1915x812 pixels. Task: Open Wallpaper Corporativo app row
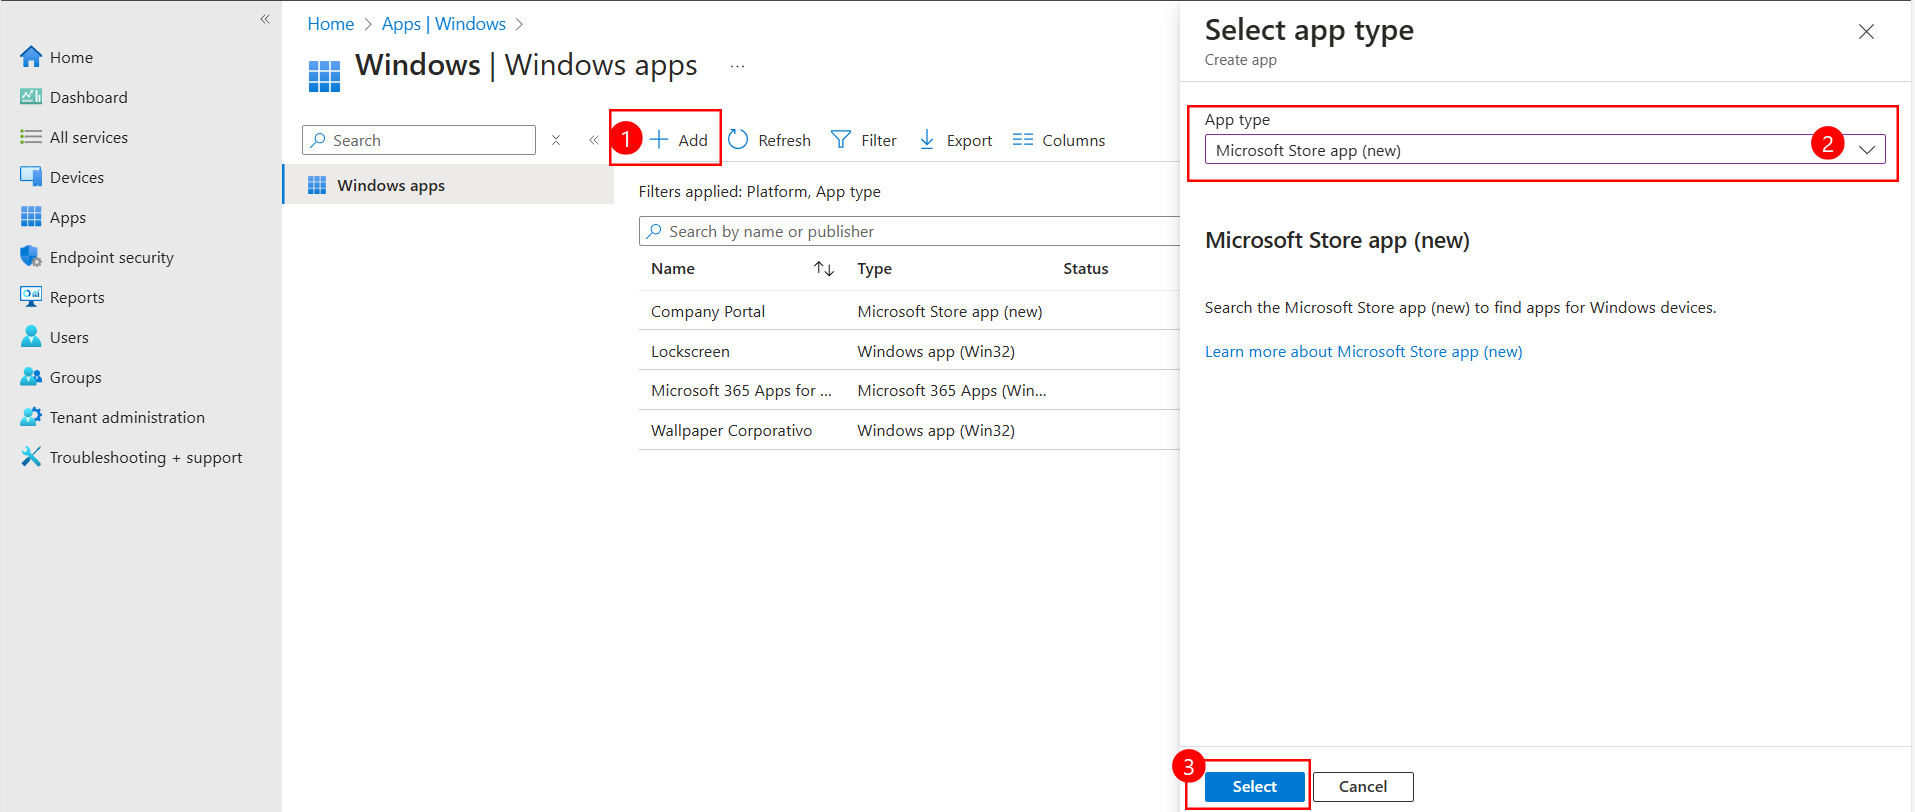(731, 431)
